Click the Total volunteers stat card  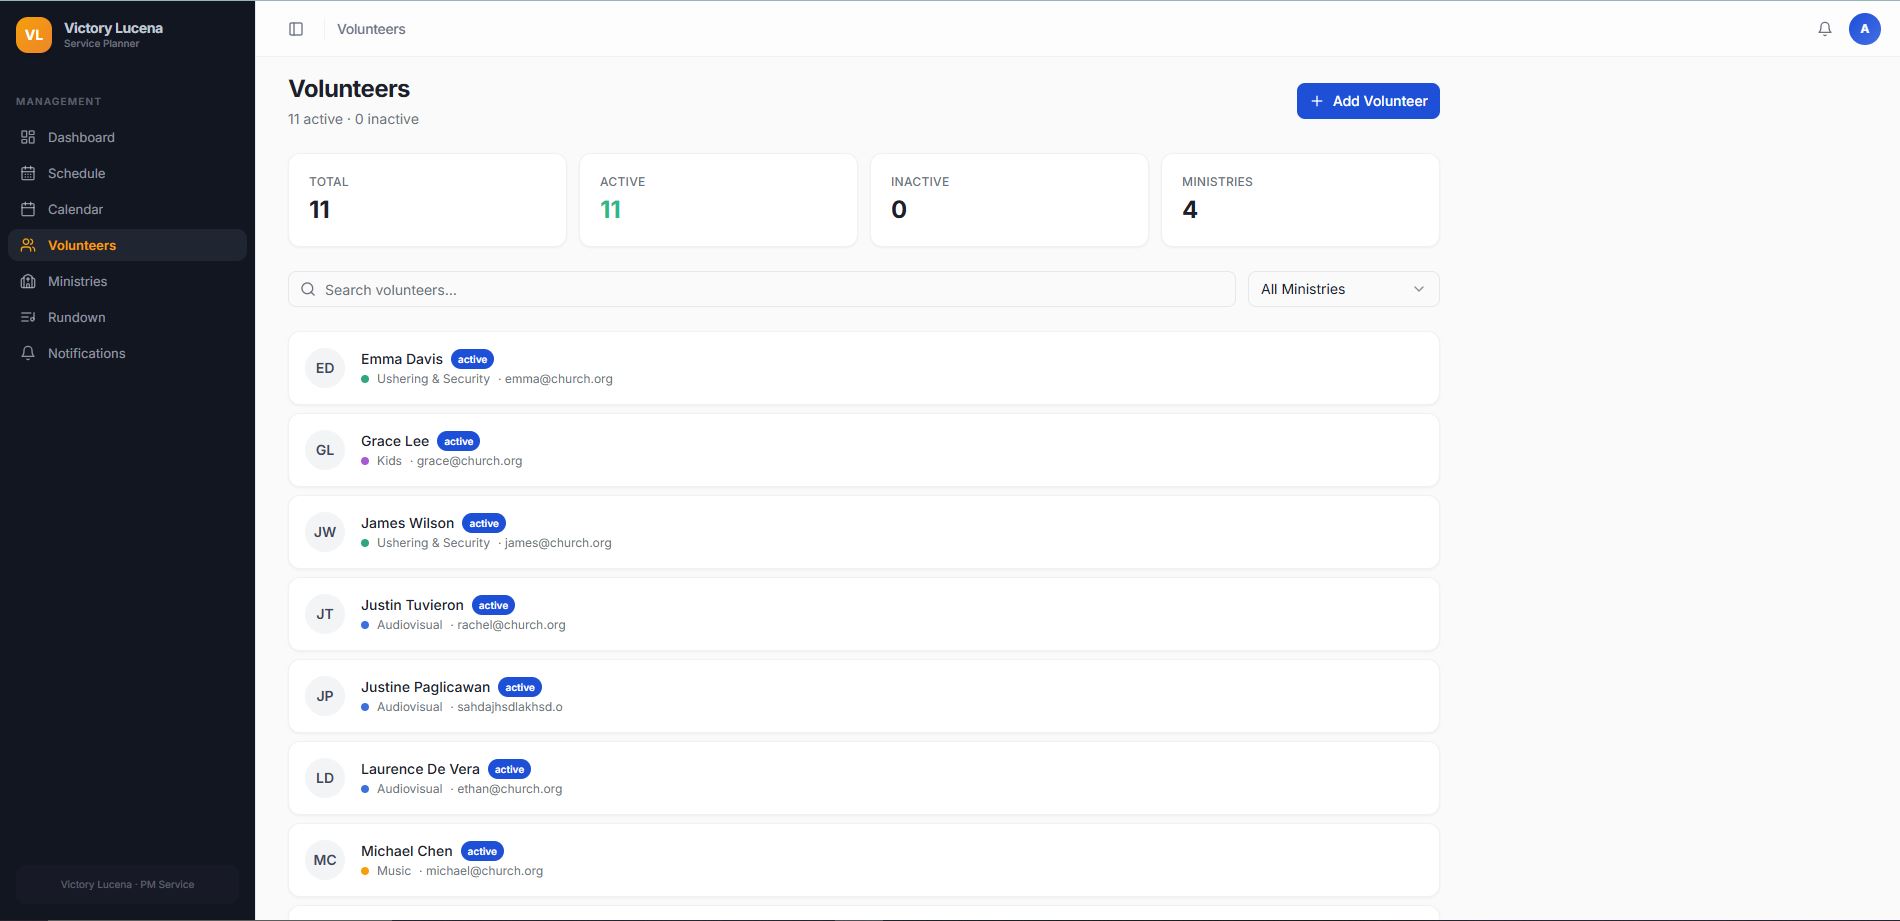(x=427, y=200)
